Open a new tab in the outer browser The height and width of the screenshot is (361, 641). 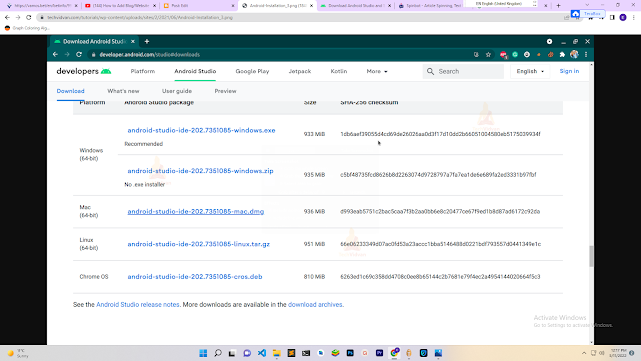coord(558,5)
